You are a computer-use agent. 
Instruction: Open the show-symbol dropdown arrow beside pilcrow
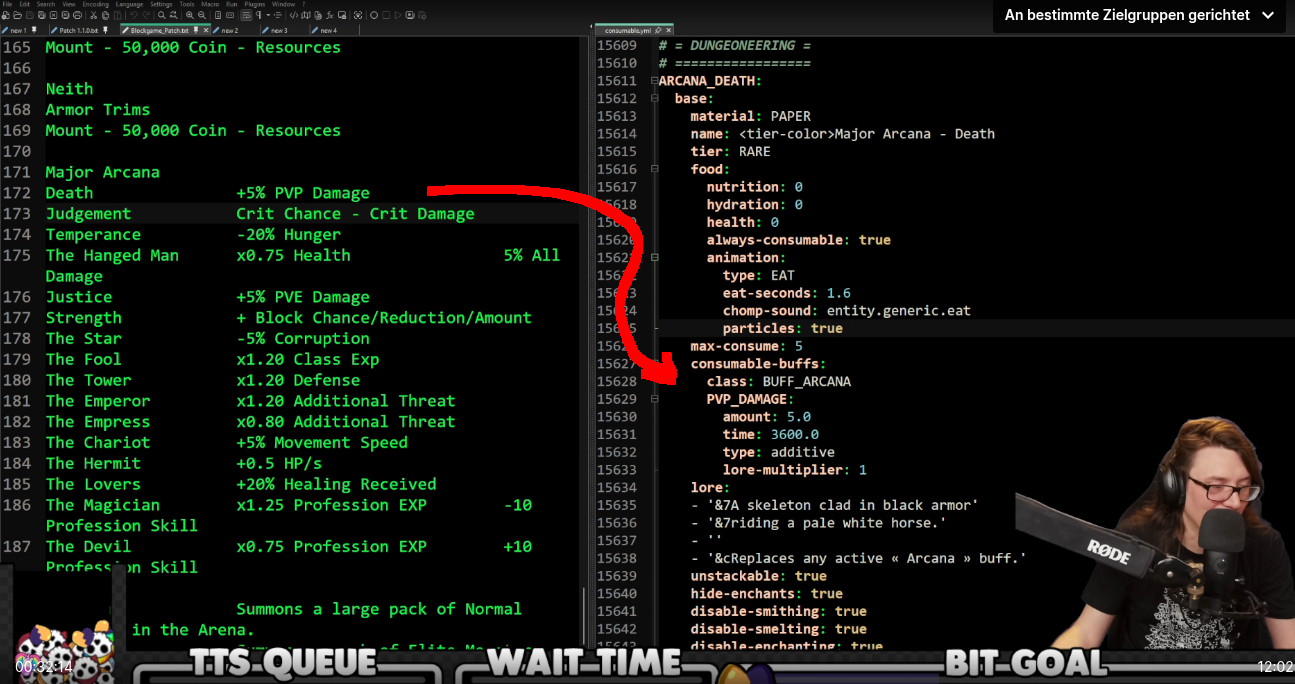click(x=268, y=15)
